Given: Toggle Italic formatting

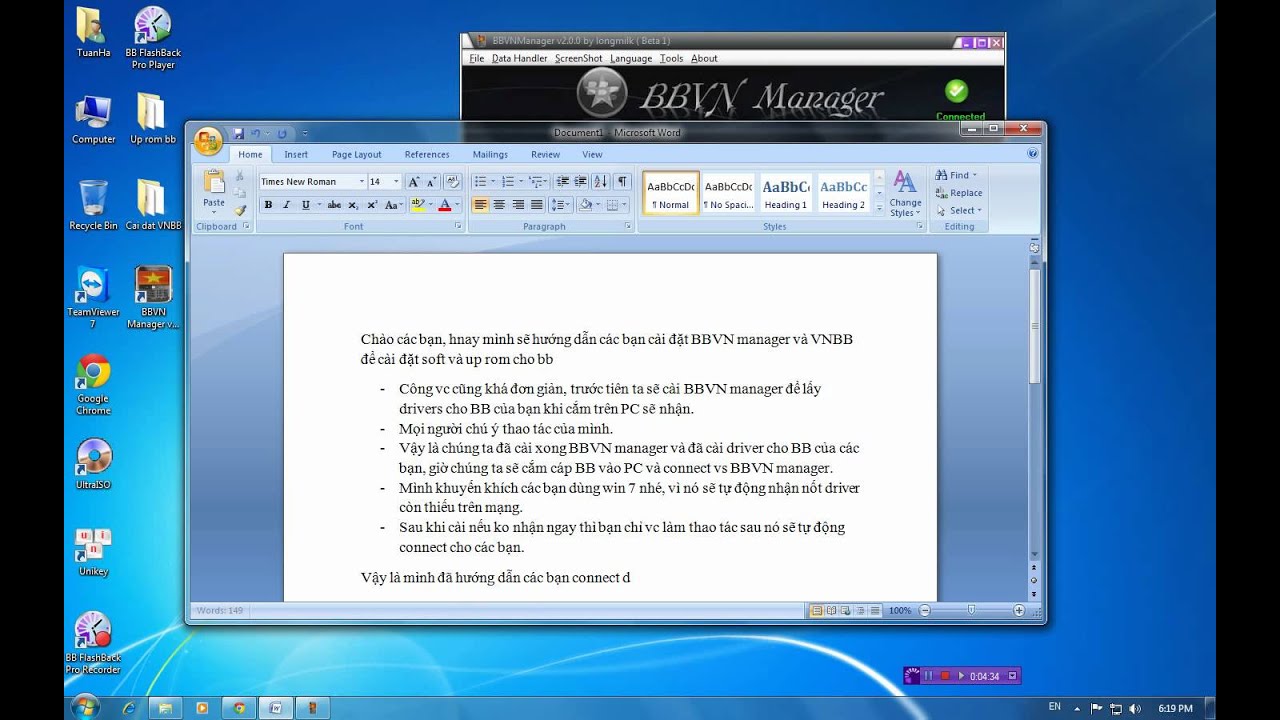Looking at the screenshot, I should (286, 205).
